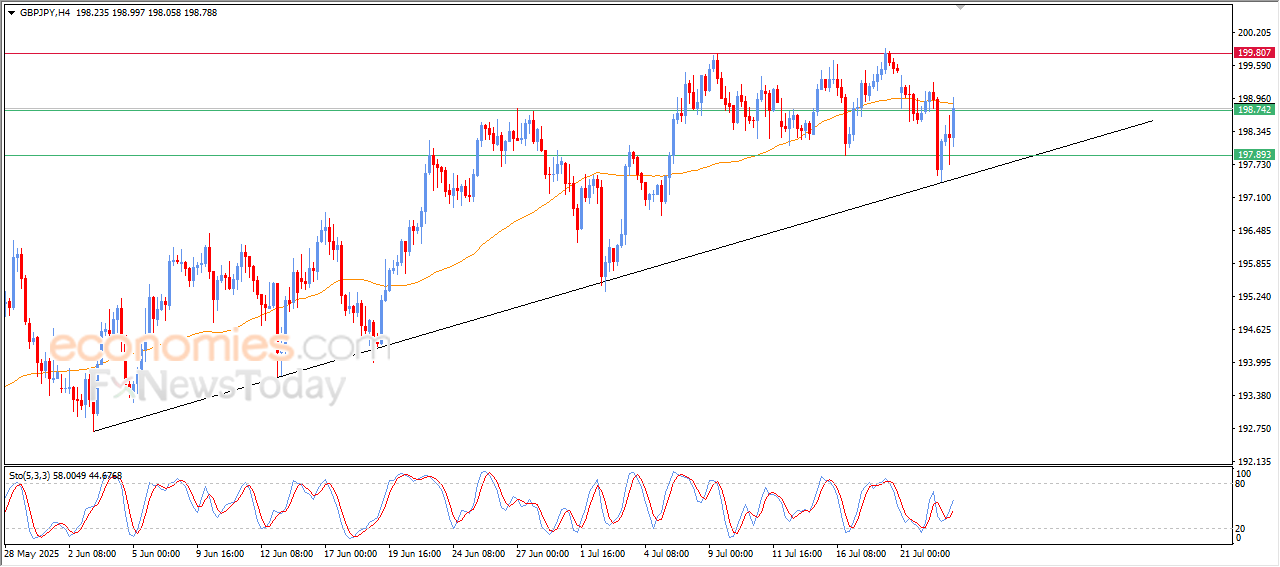
Task: Click the chart shift triangle marker at top
Action: click(x=961, y=7)
